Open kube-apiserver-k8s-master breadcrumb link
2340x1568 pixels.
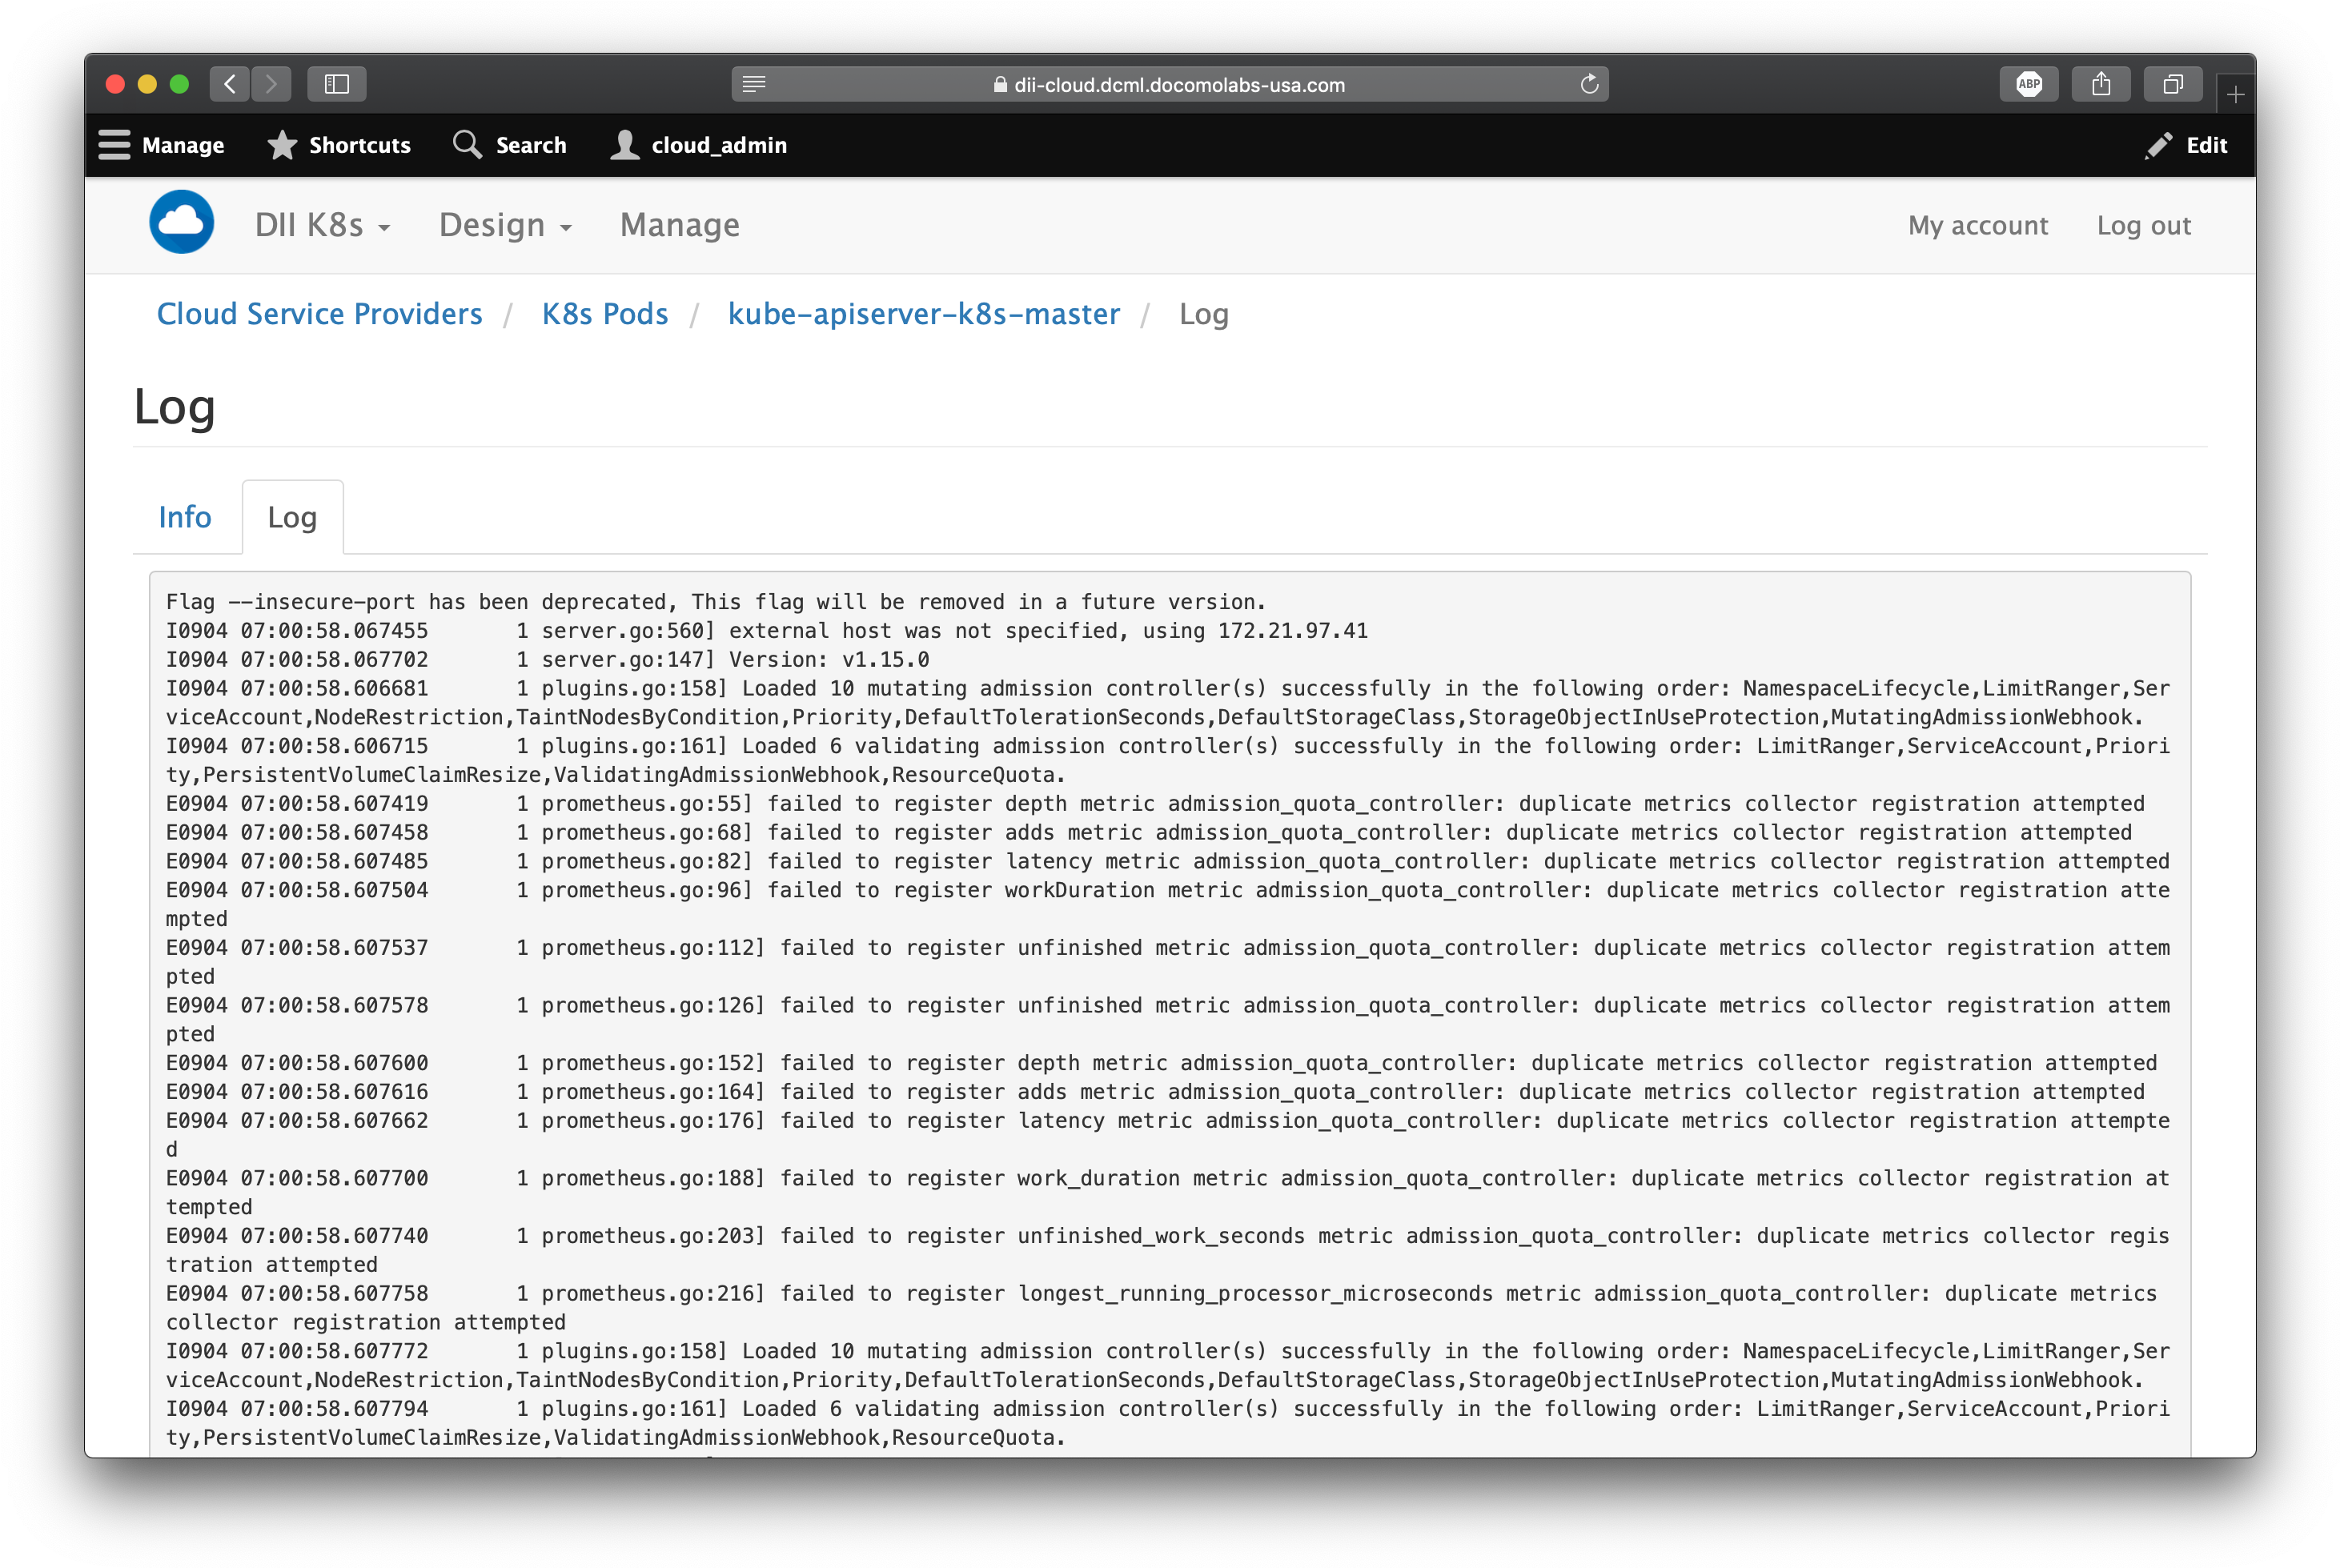pyautogui.click(x=923, y=314)
